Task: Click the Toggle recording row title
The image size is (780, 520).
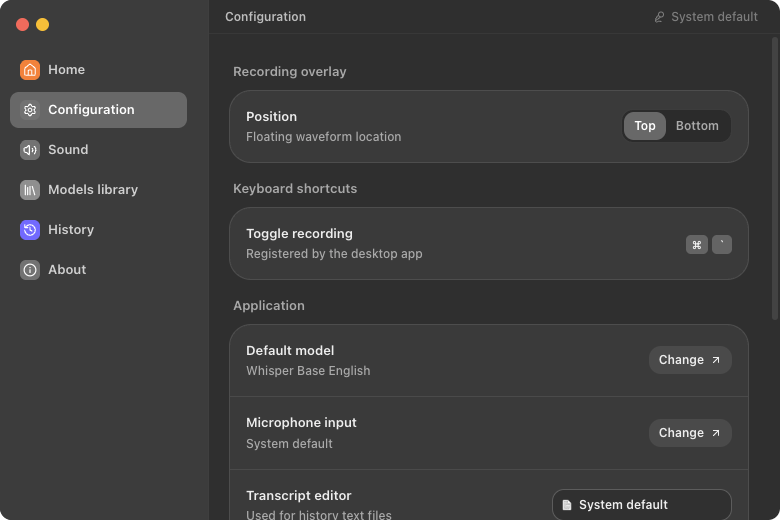Action: pos(299,234)
